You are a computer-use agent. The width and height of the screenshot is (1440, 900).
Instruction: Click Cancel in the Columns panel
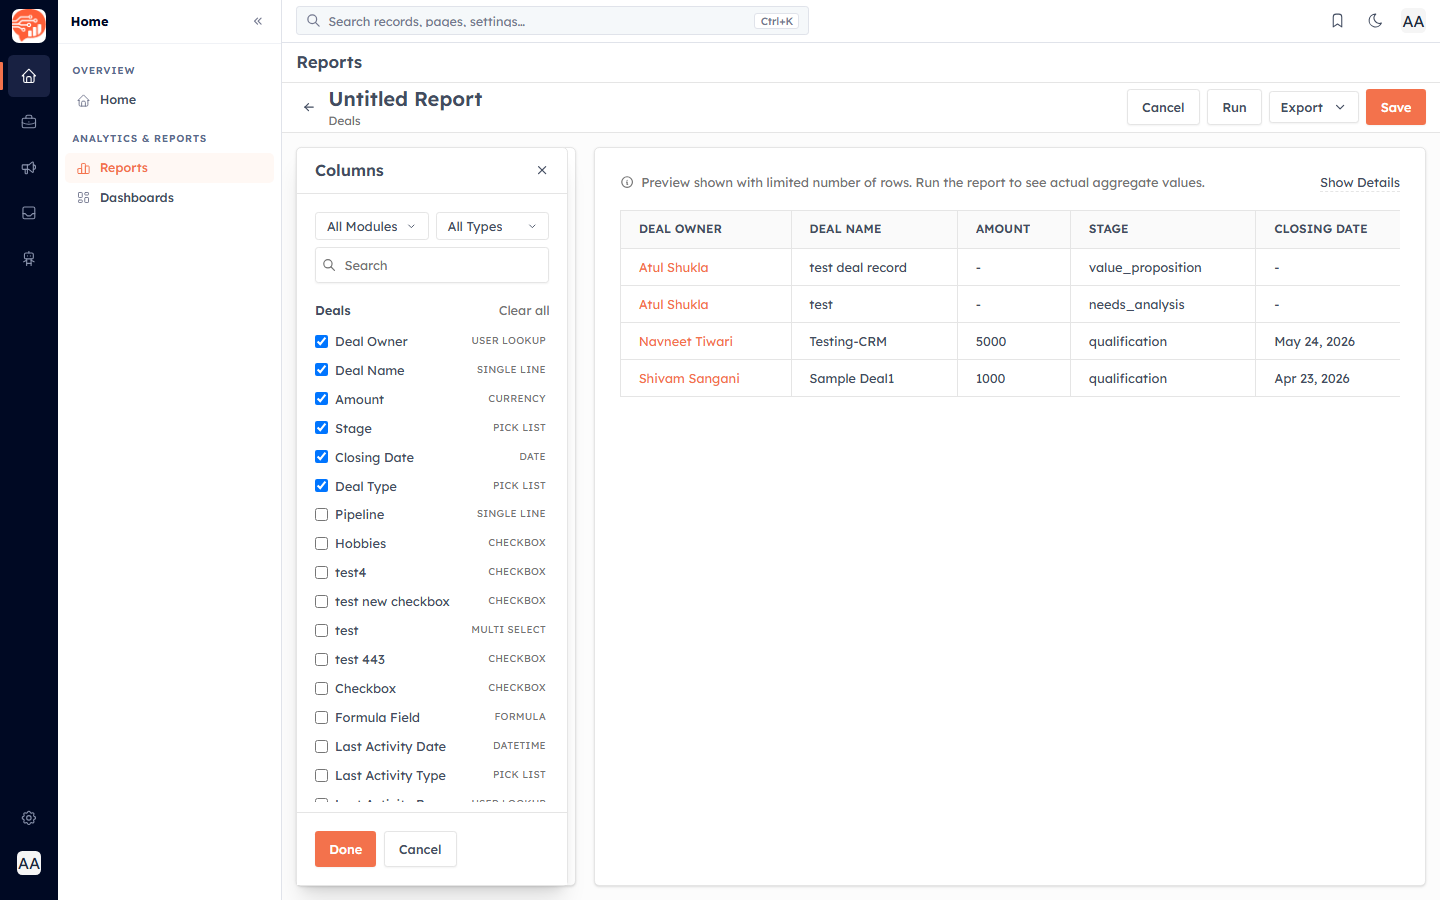pyautogui.click(x=420, y=849)
